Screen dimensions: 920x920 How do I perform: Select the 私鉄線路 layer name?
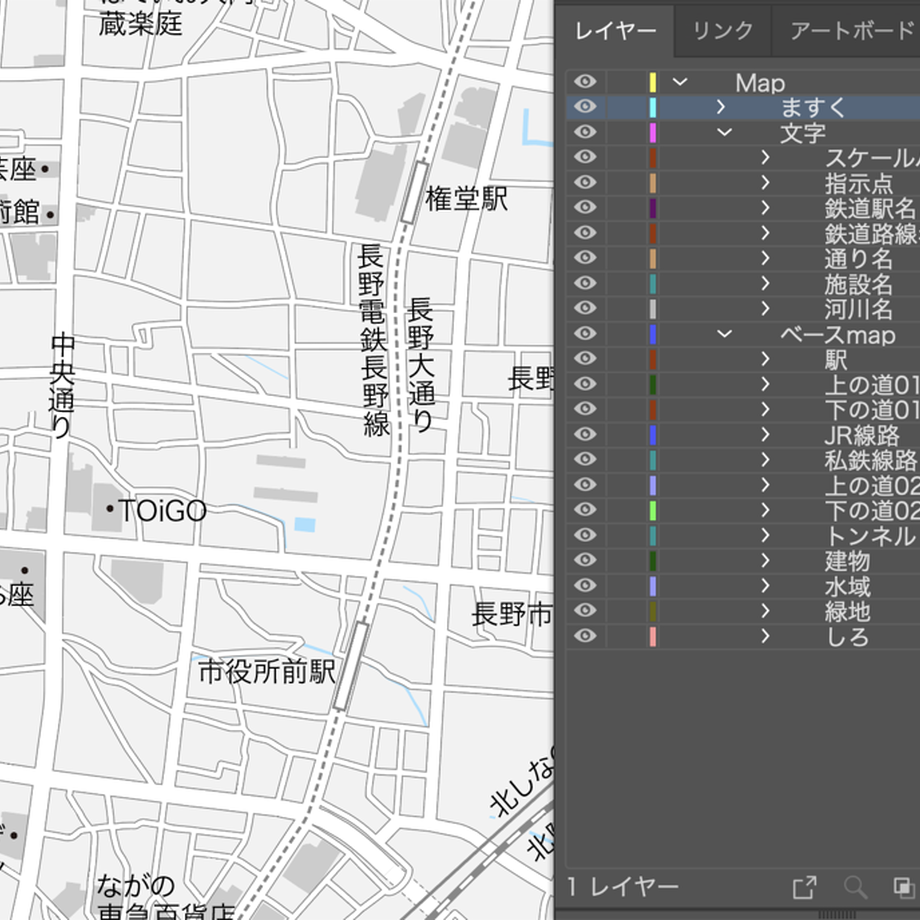click(871, 461)
